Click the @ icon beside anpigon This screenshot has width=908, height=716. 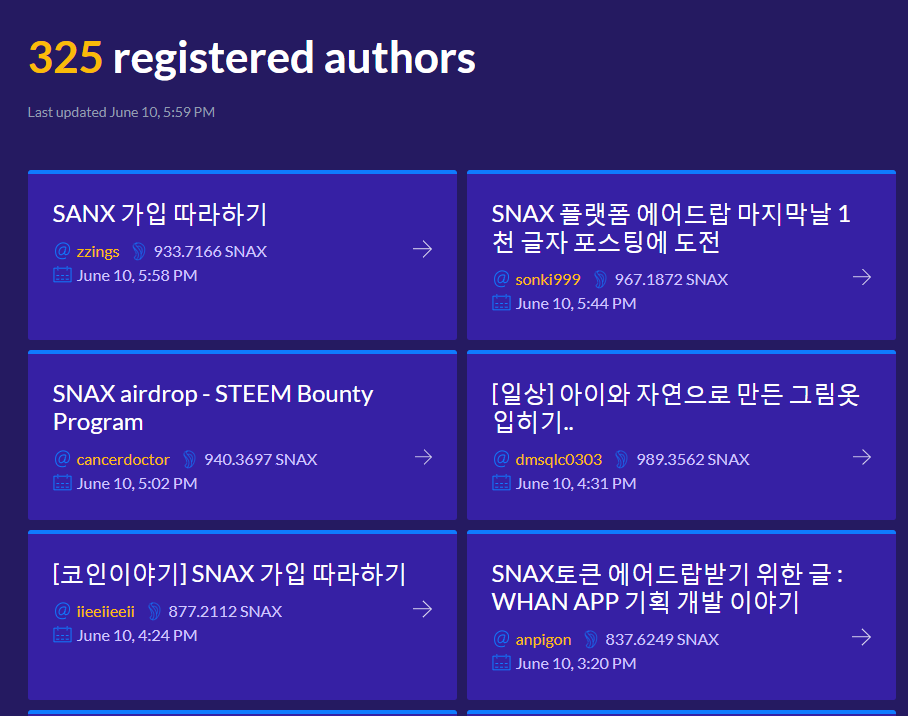[501, 639]
